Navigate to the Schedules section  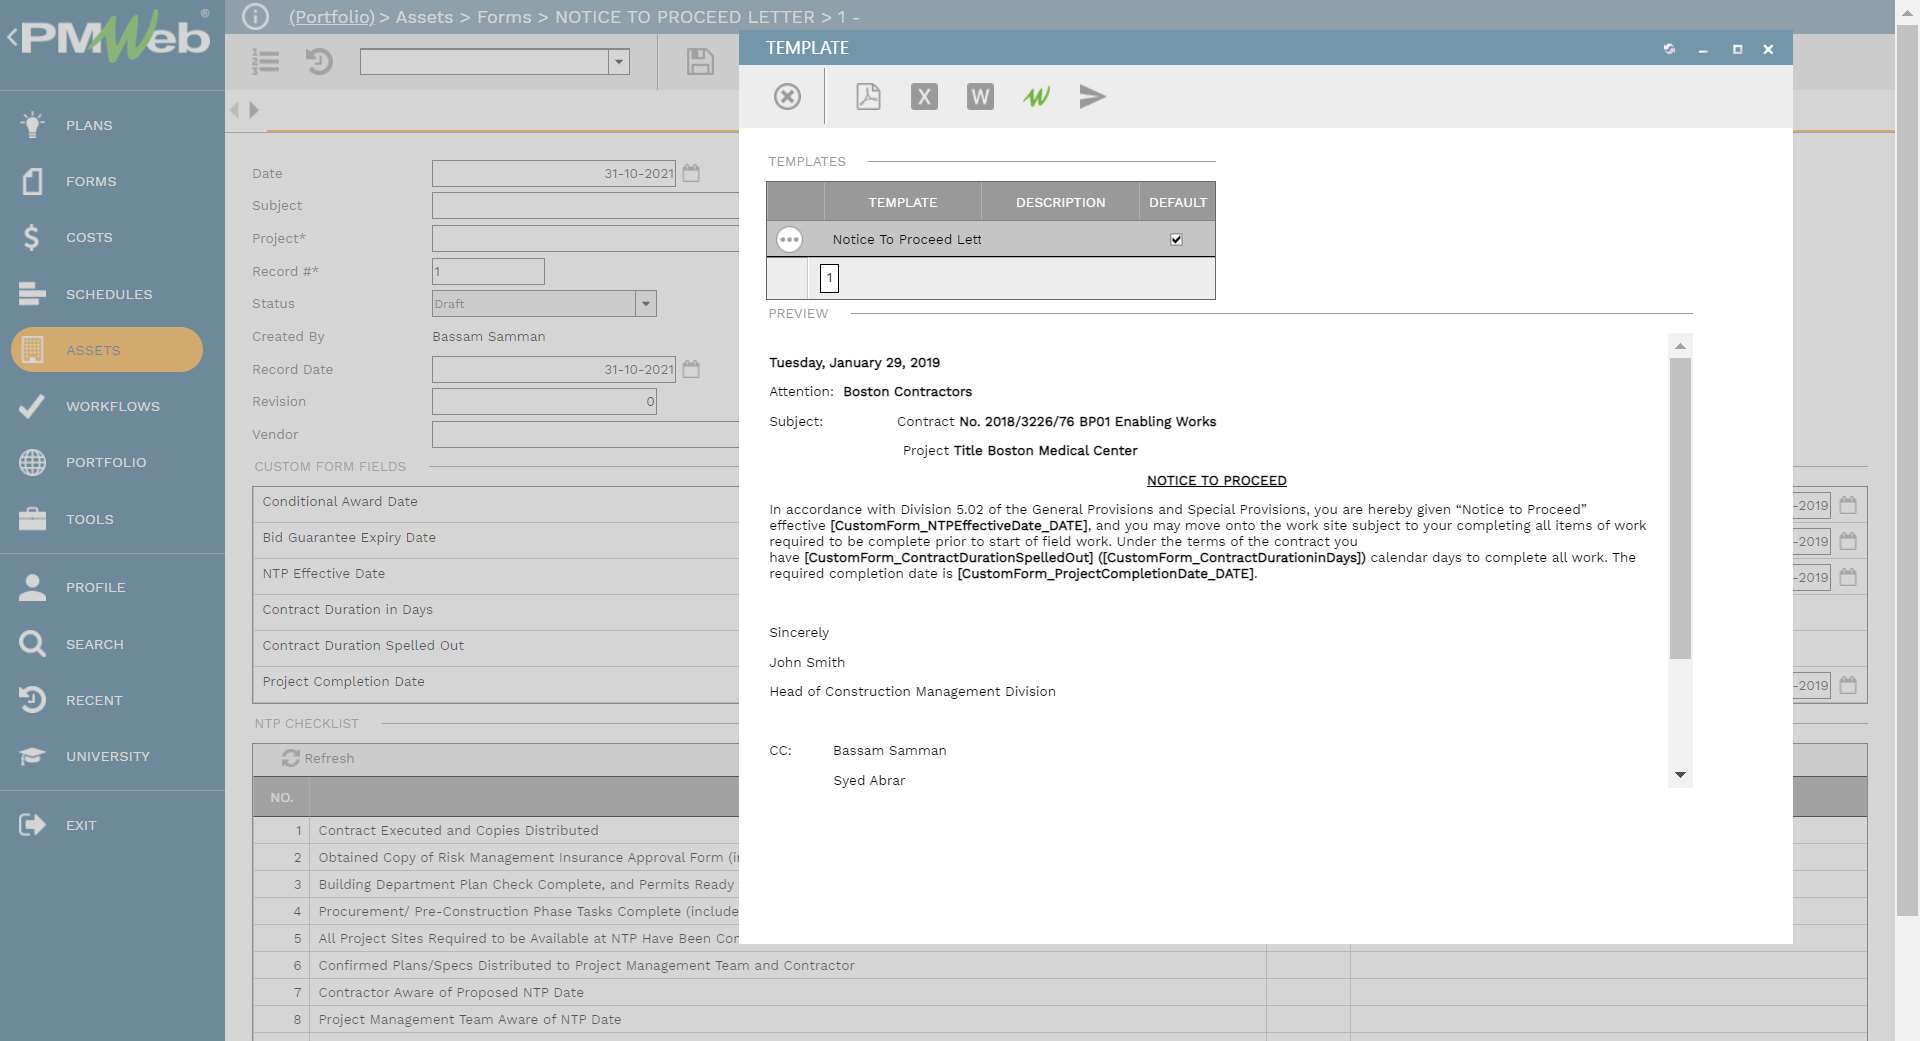tap(109, 294)
